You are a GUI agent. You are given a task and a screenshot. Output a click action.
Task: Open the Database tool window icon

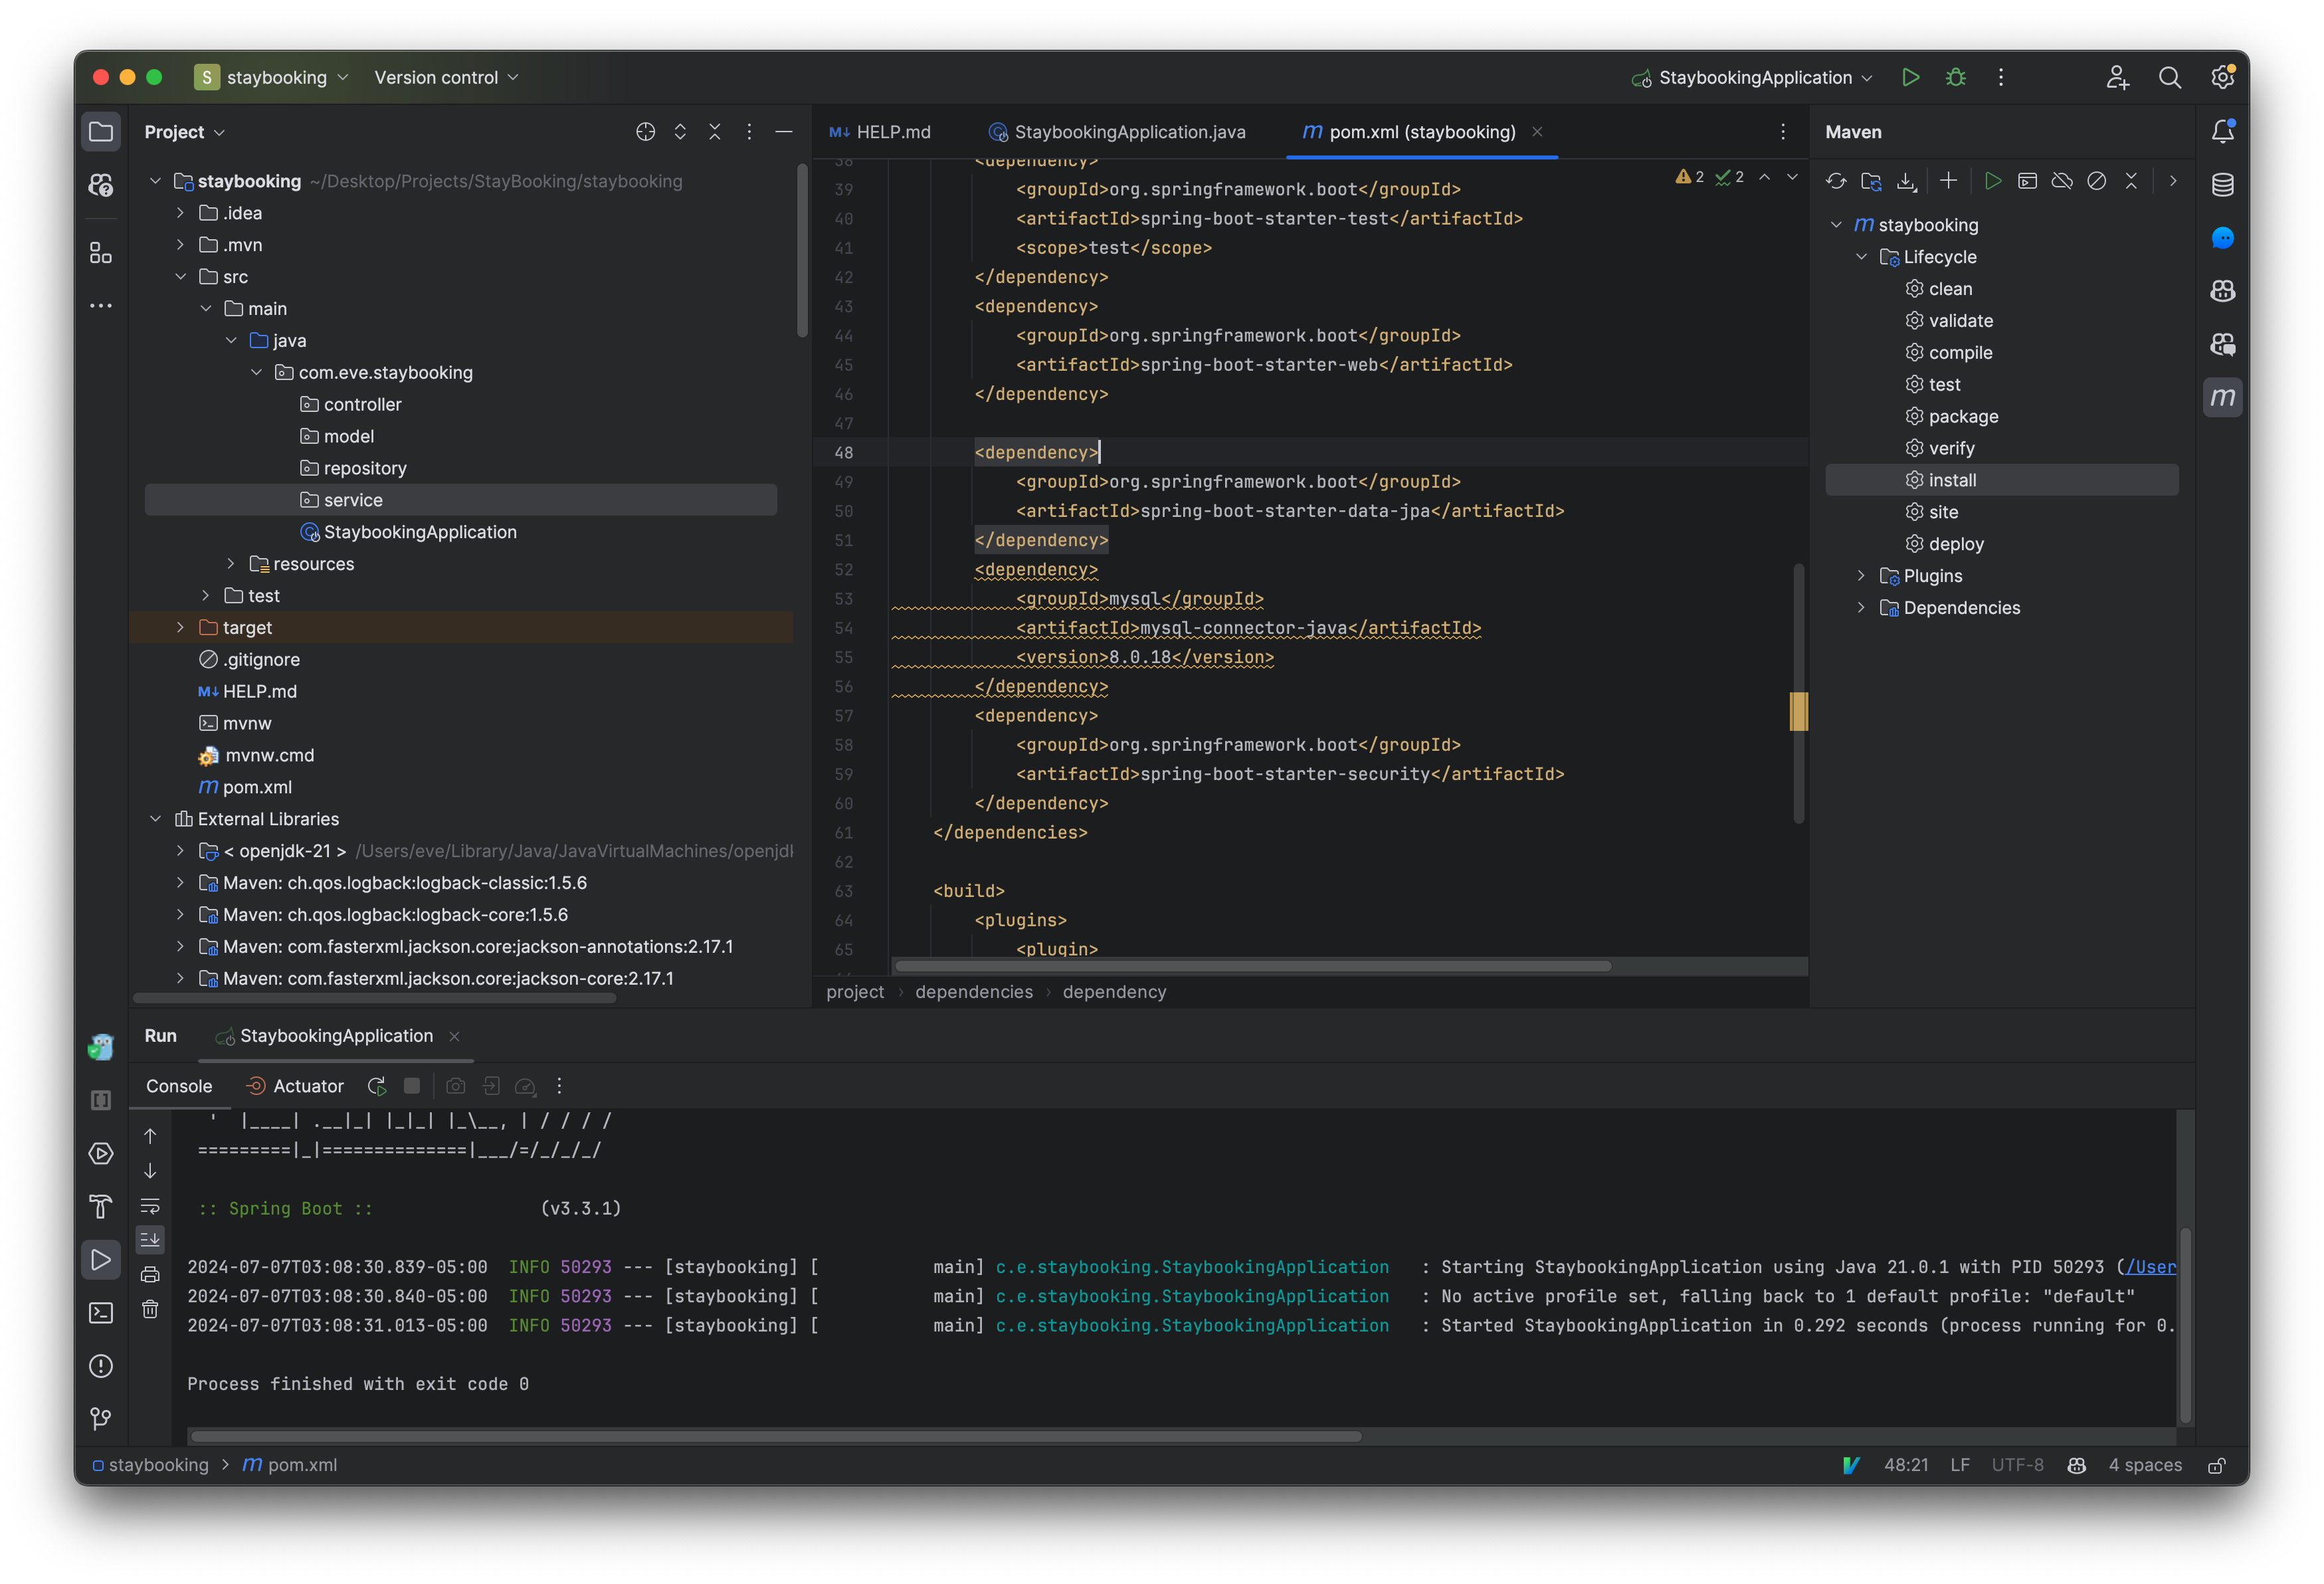pos(2222,185)
